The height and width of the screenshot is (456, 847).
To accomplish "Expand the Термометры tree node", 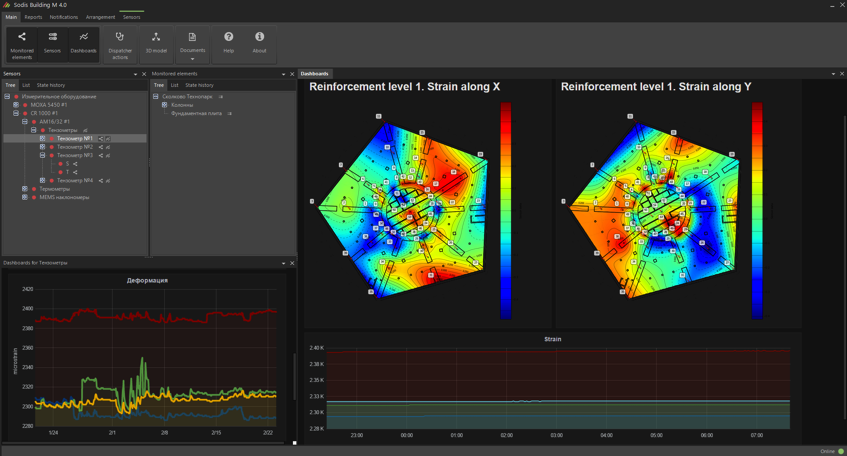I will (25, 189).
